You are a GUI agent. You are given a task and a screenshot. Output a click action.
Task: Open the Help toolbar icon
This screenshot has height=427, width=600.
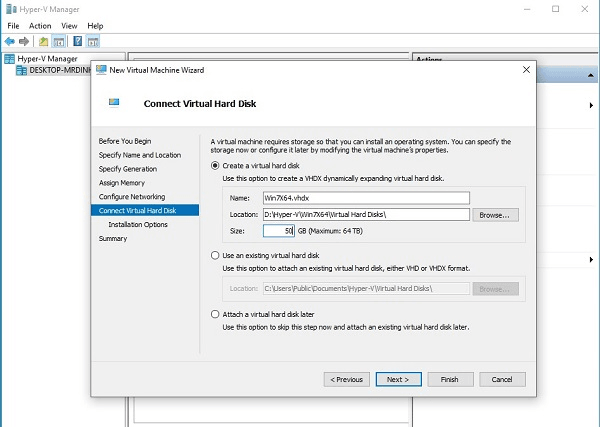pos(78,41)
